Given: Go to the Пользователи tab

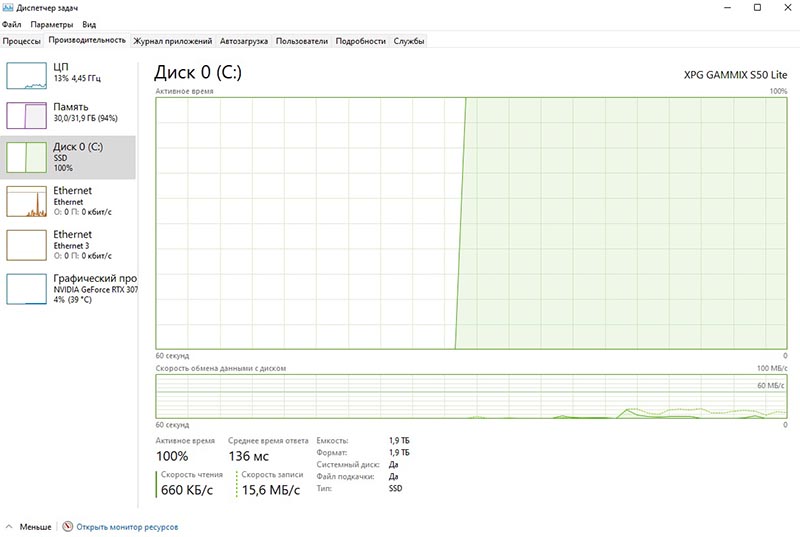Looking at the screenshot, I should [301, 41].
